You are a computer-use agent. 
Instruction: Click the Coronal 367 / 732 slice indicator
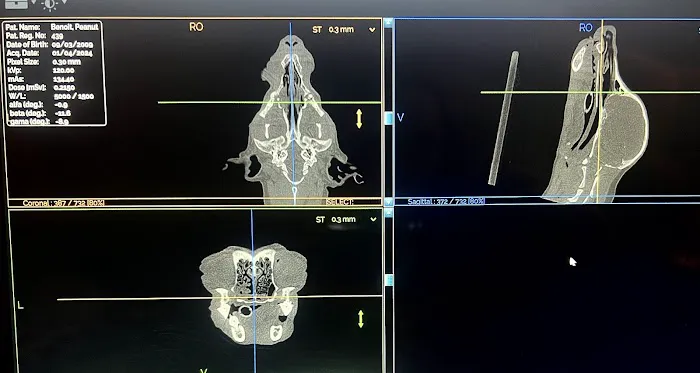point(63,203)
